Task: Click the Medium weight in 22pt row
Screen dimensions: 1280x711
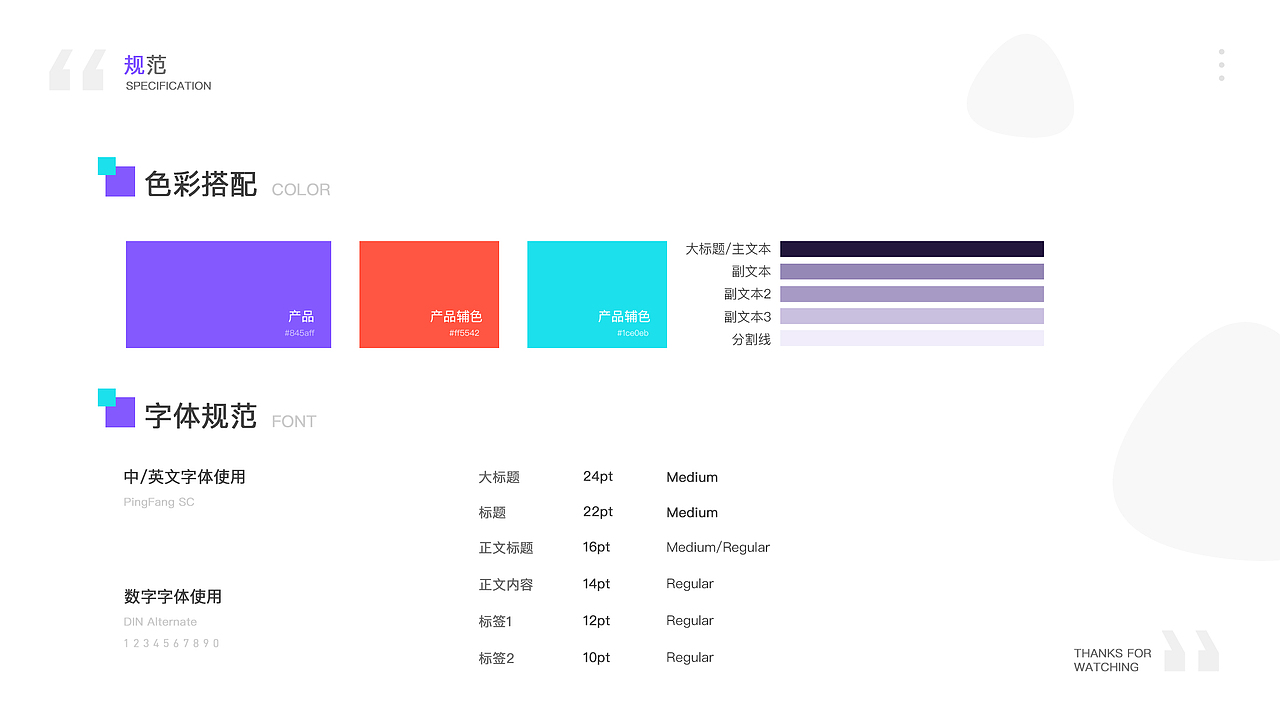Action: point(692,513)
